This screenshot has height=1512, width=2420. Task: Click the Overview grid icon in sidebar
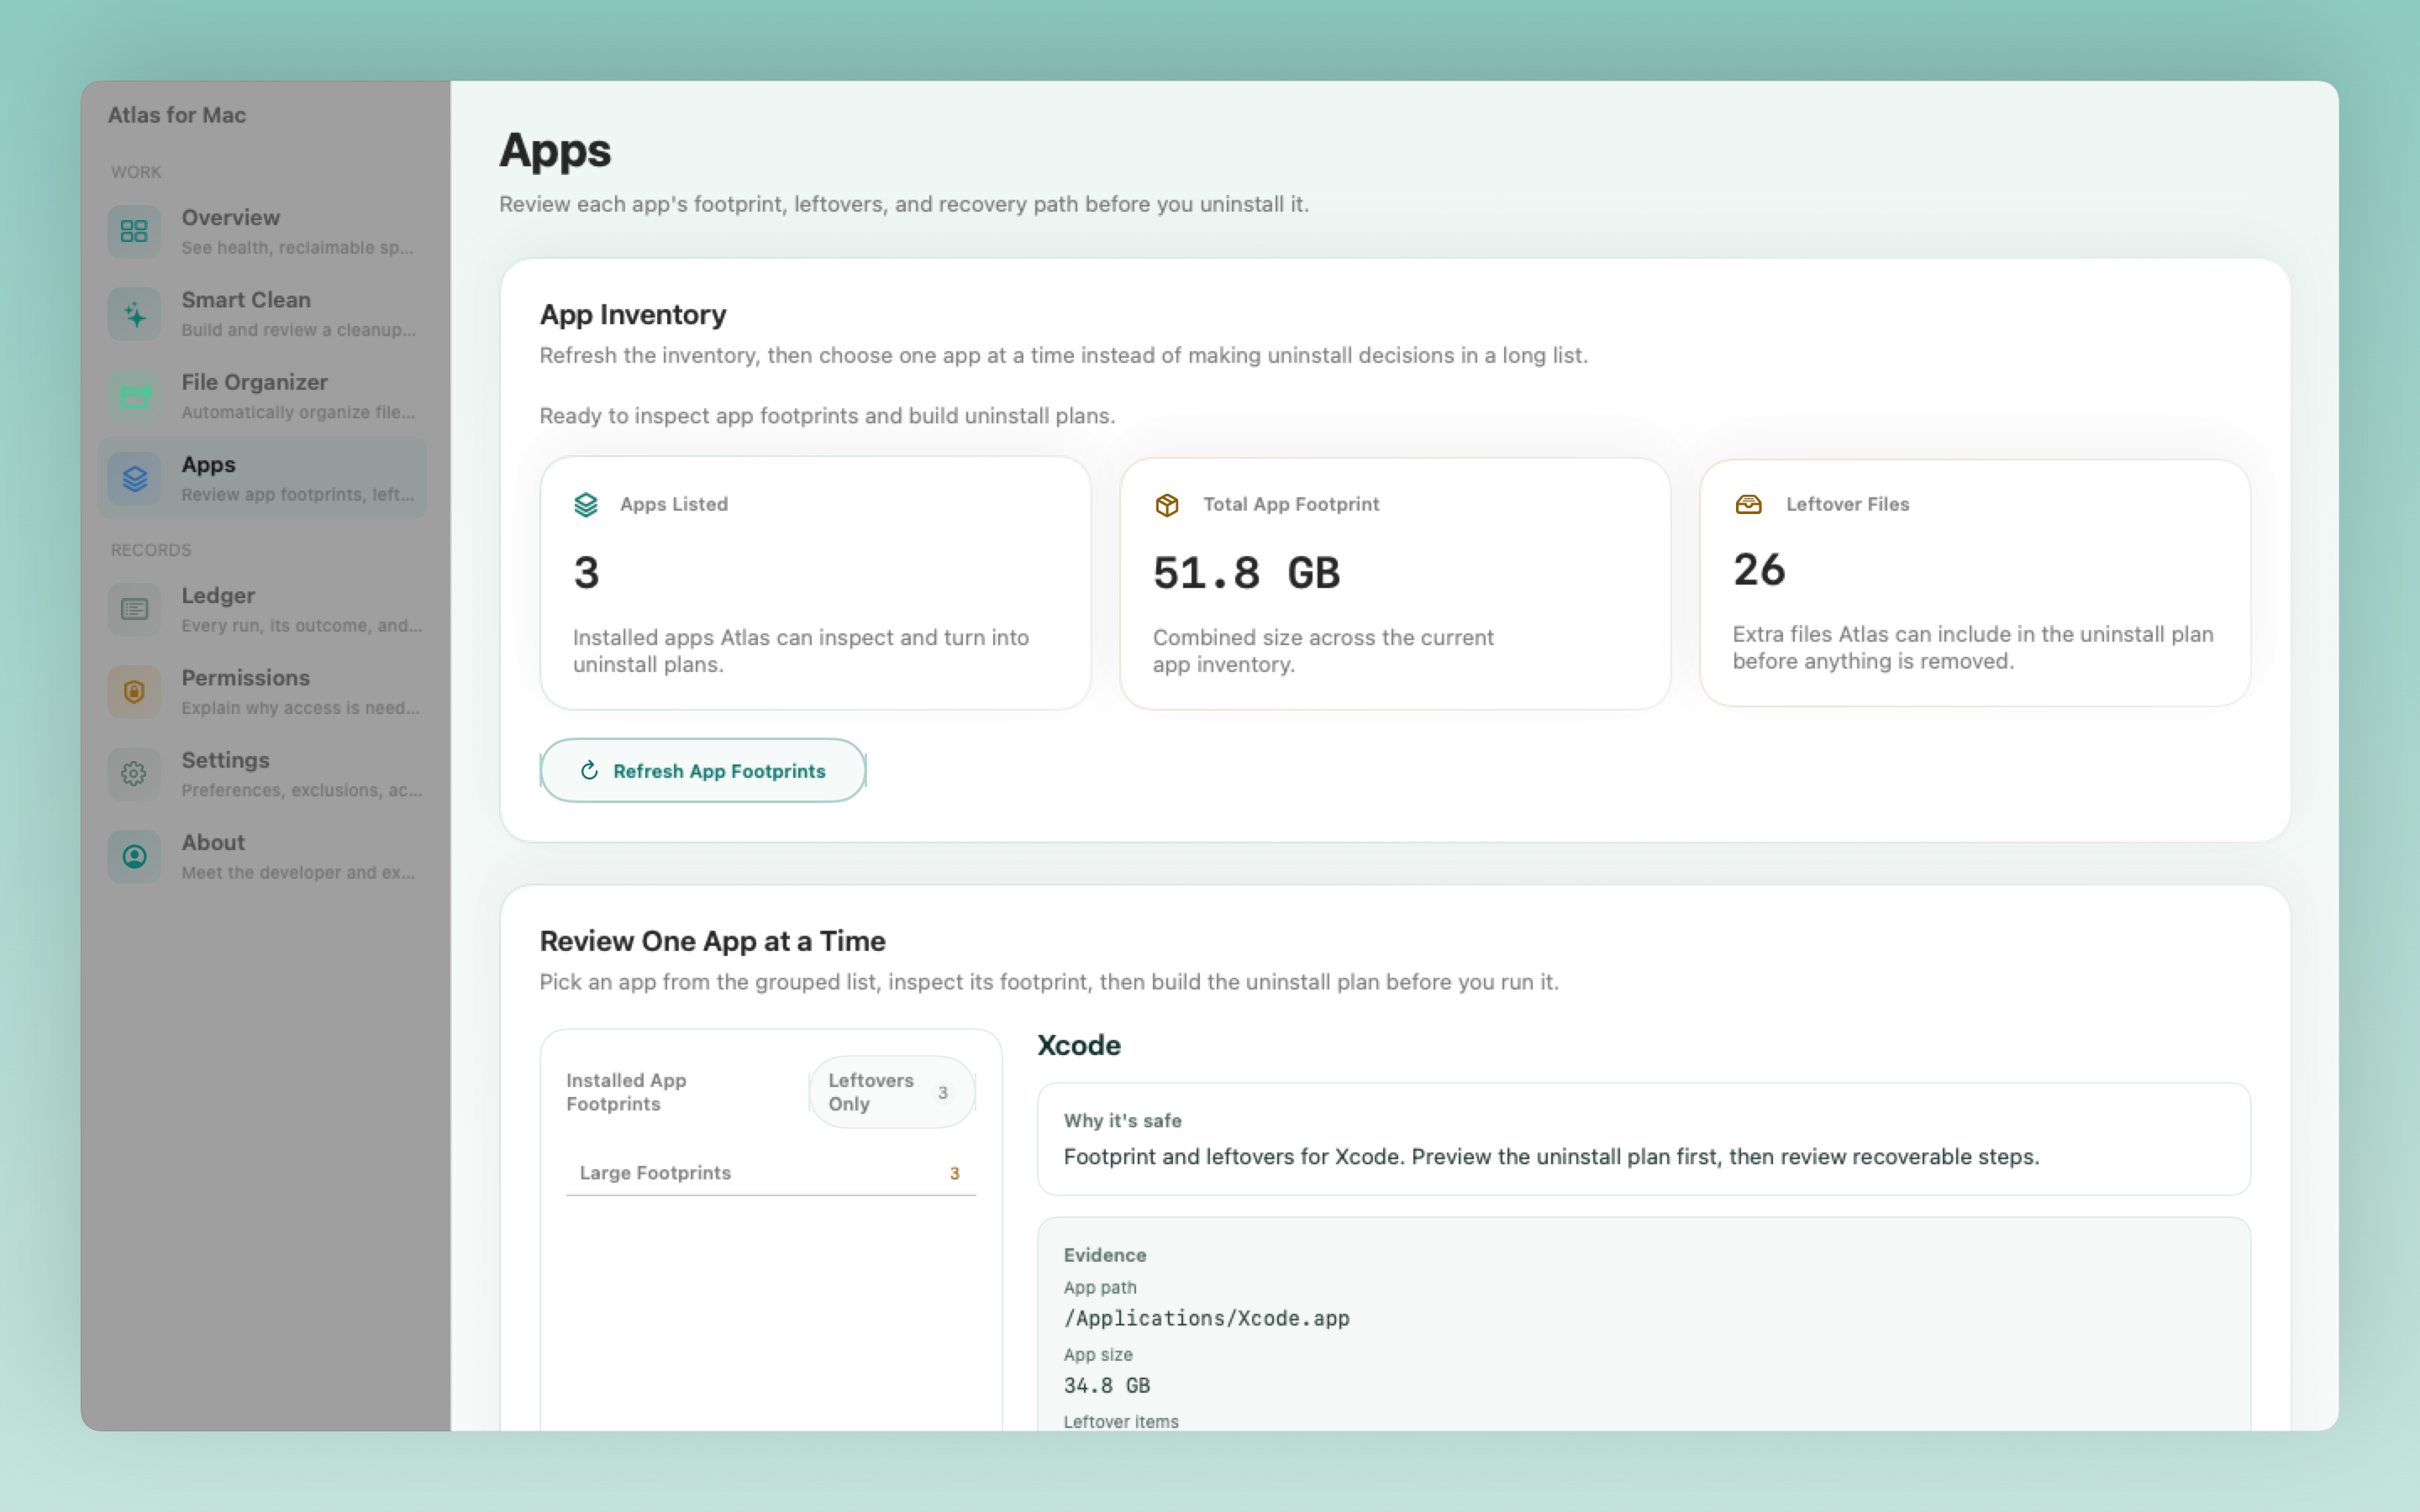click(x=134, y=231)
